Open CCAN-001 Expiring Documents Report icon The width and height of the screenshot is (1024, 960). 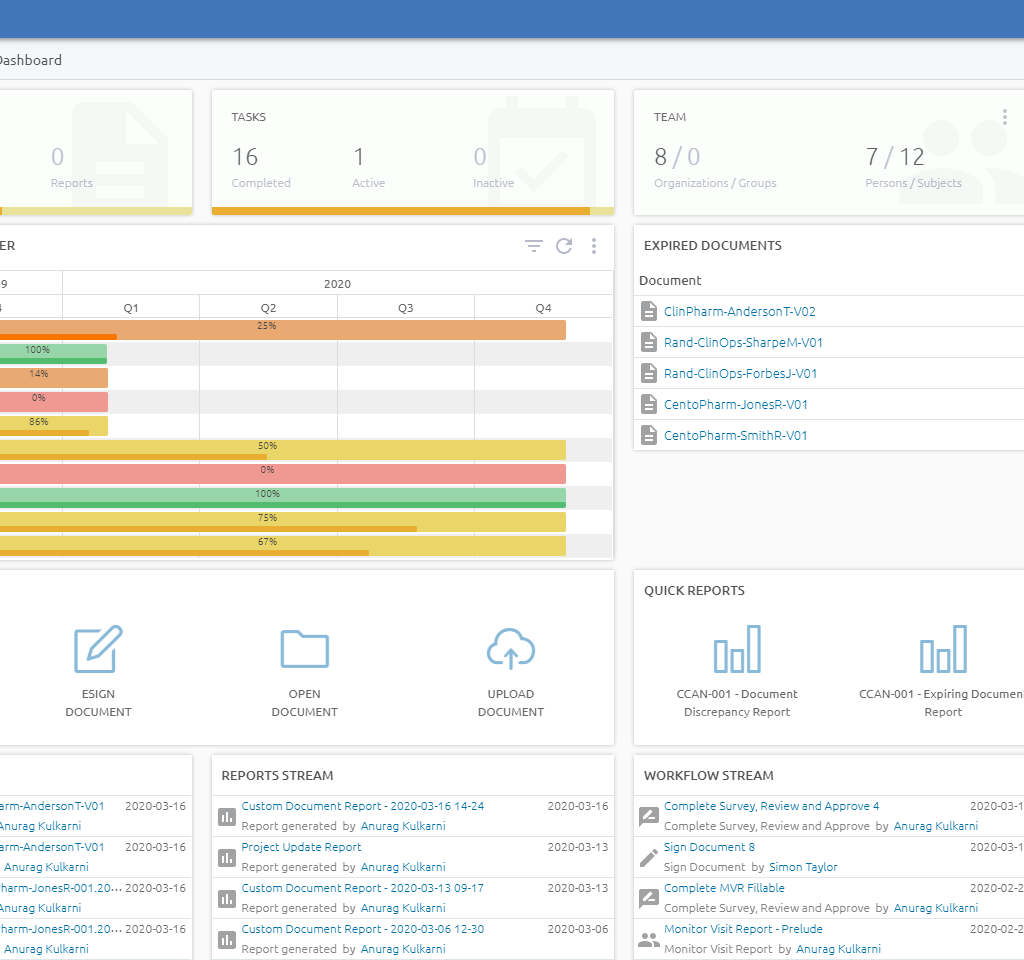[943, 649]
